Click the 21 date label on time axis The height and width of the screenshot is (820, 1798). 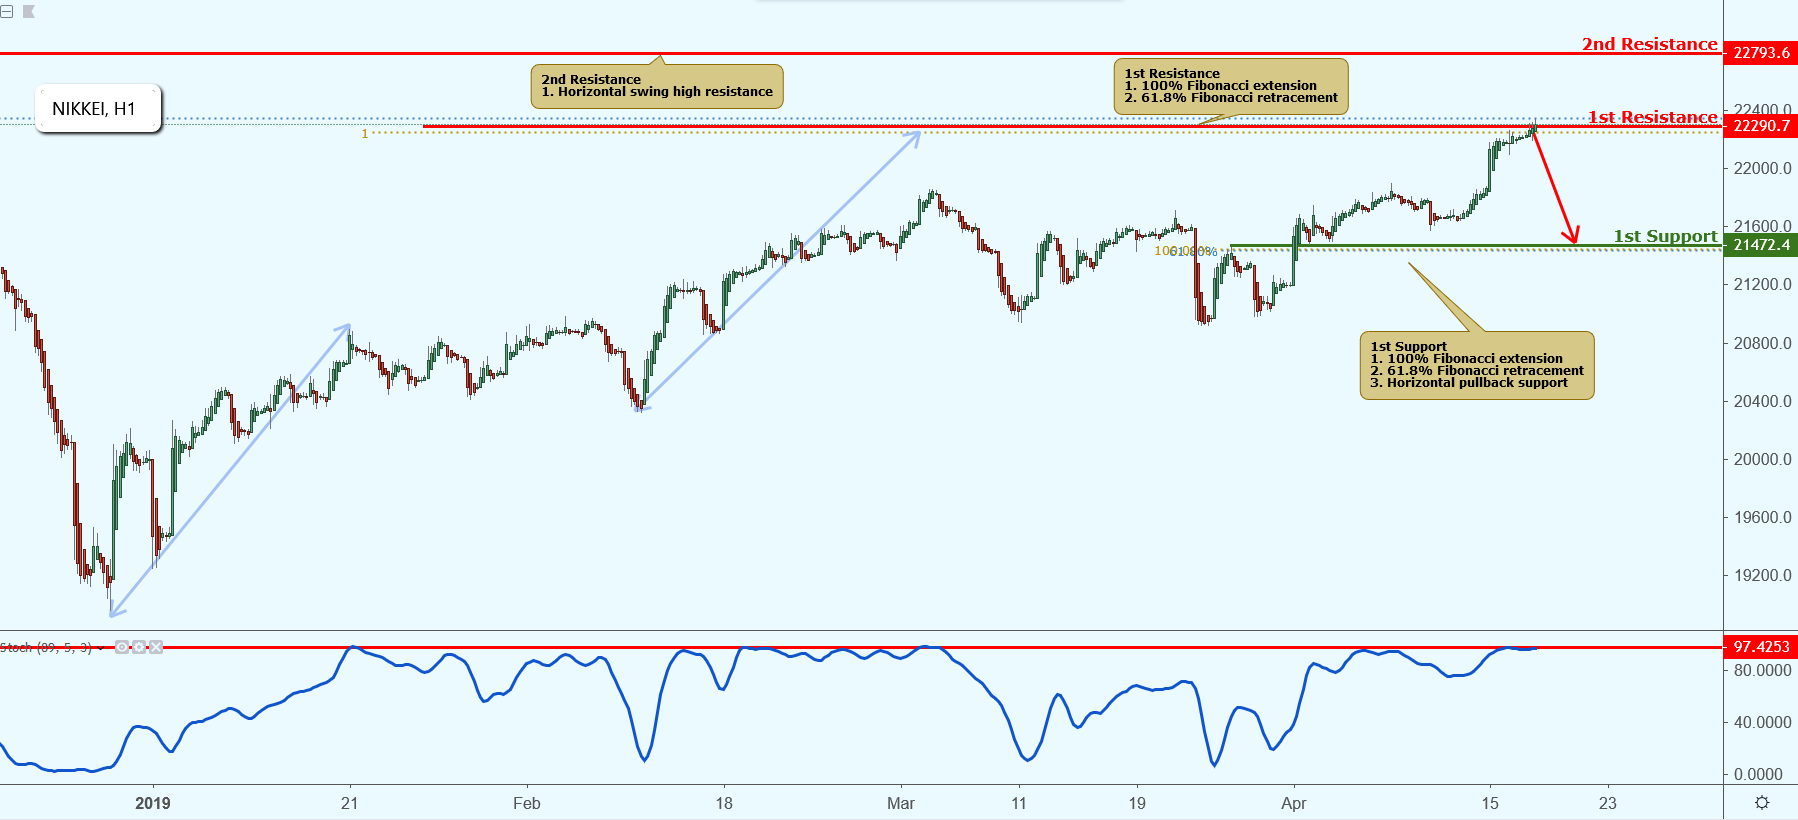point(349,803)
